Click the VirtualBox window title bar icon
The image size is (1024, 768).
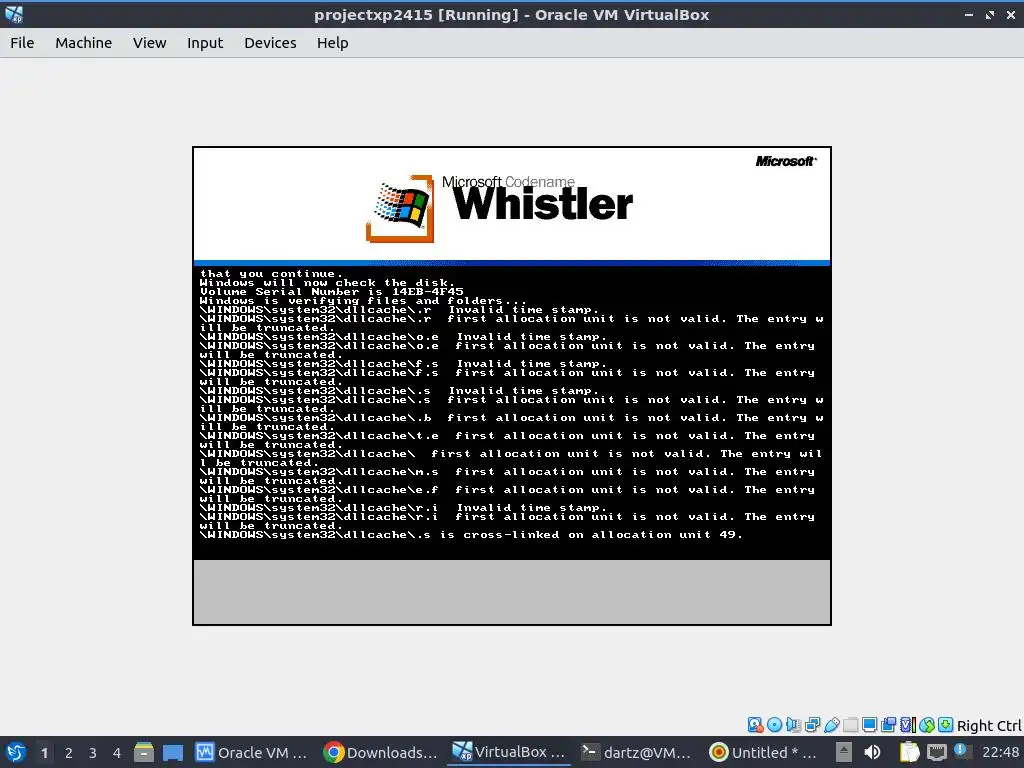(x=14, y=14)
